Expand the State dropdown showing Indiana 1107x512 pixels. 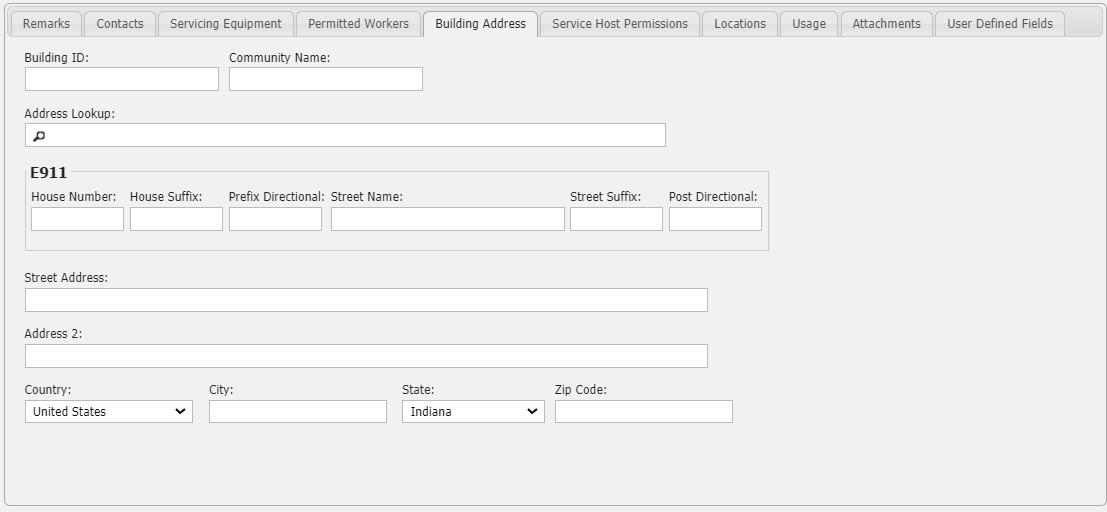[473, 411]
